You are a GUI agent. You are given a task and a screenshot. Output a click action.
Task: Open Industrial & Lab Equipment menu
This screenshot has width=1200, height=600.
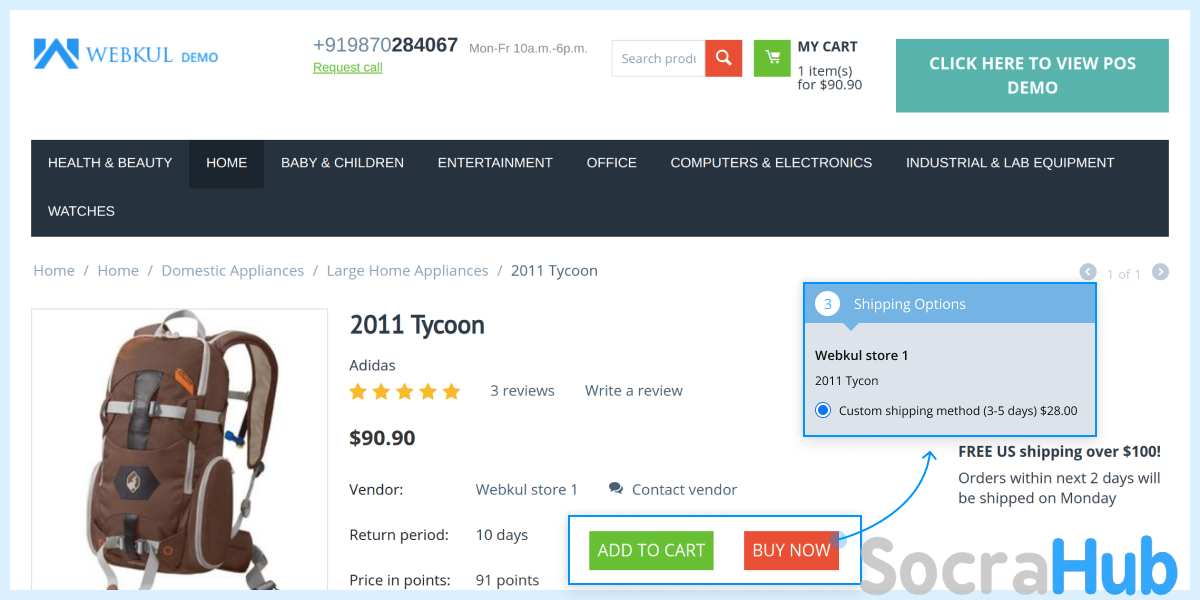pos(1010,163)
